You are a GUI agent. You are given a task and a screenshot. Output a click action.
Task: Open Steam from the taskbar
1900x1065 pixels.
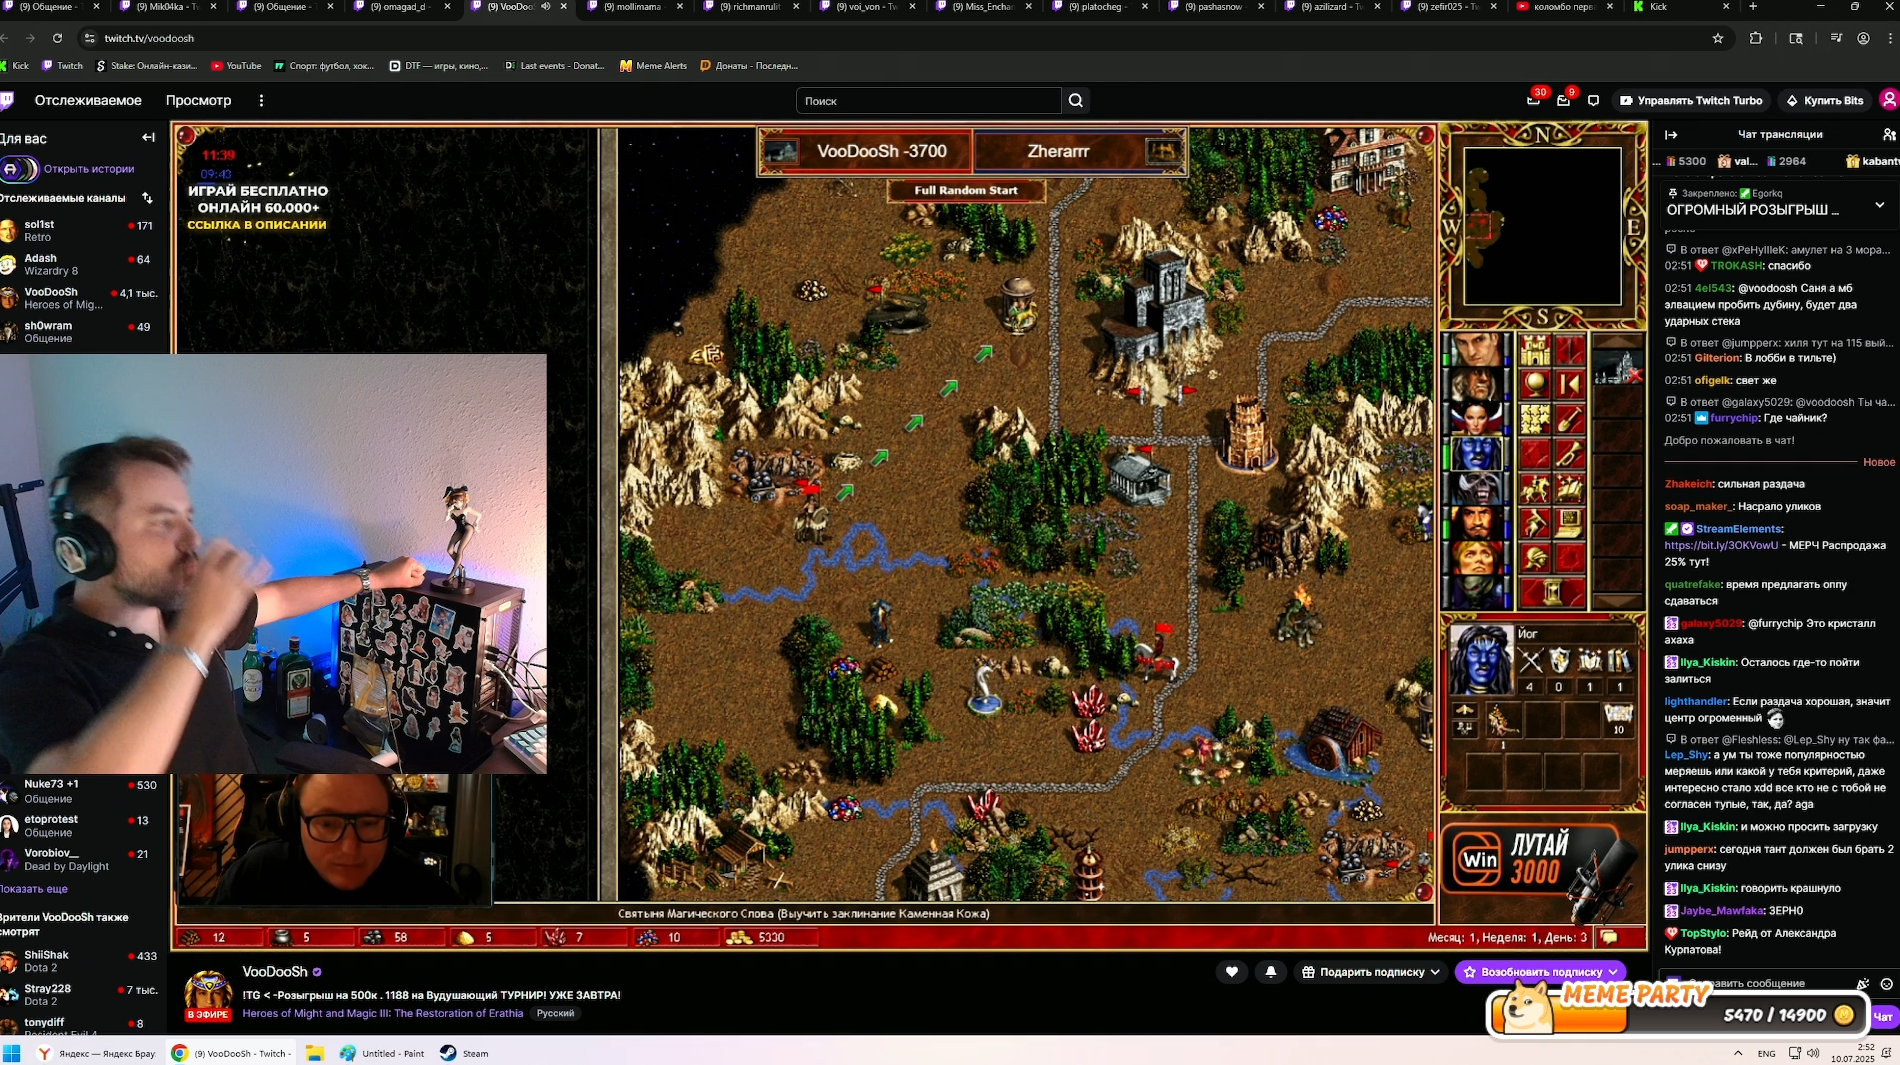click(x=464, y=1053)
